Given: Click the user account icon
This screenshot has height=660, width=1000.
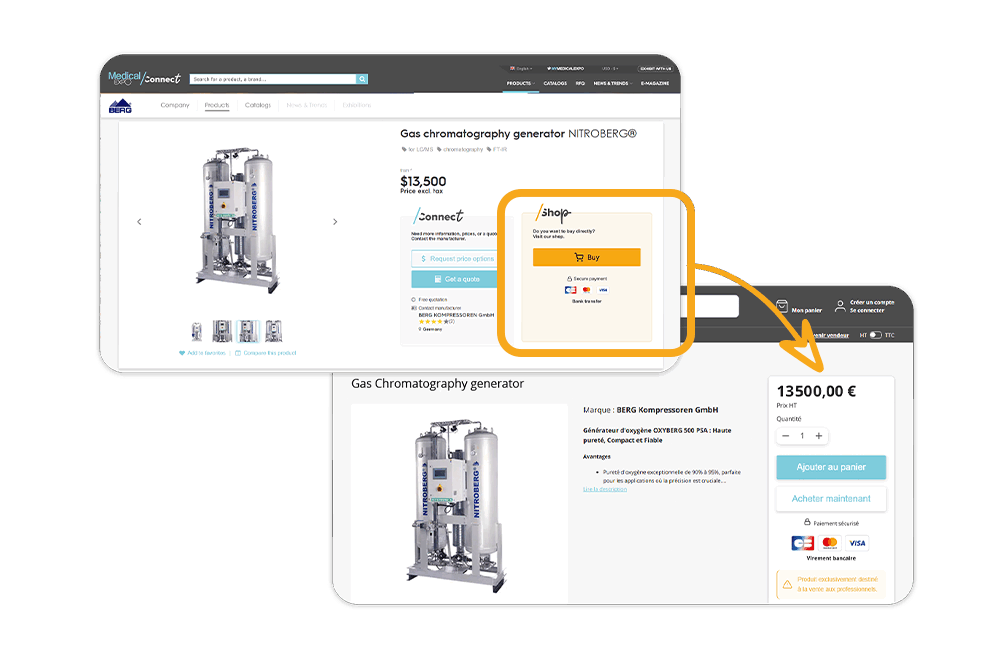Looking at the screenshot, I should point(840,306).
